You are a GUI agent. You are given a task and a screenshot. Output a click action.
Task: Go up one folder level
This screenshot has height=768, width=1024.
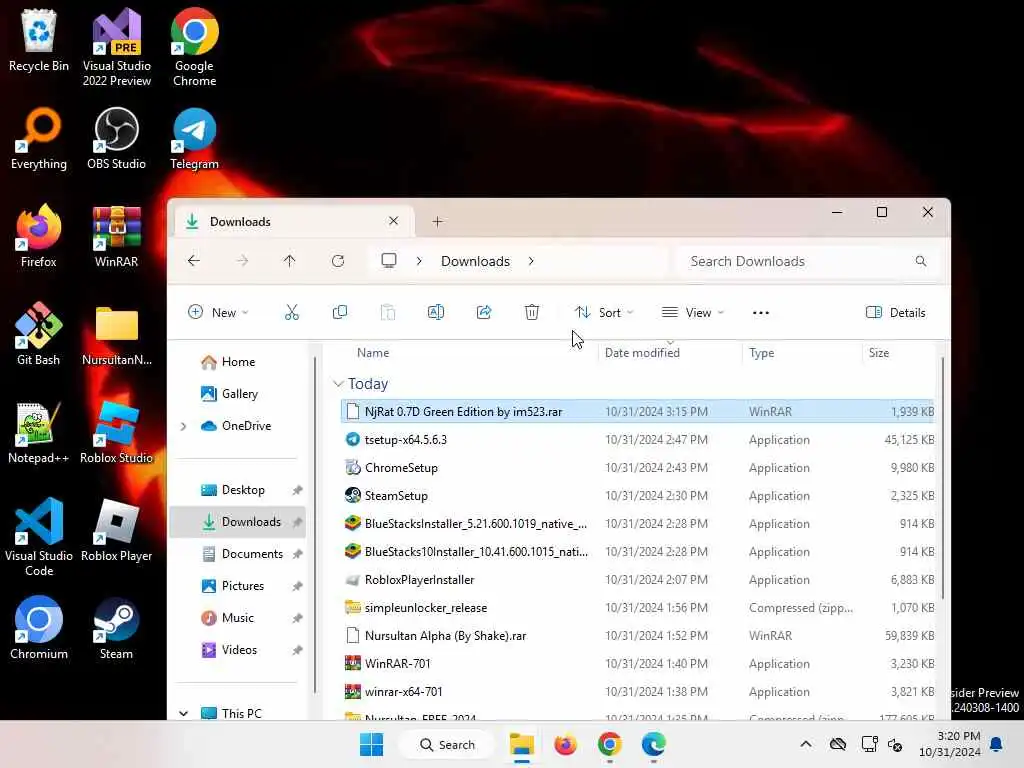tap(289, 261)
